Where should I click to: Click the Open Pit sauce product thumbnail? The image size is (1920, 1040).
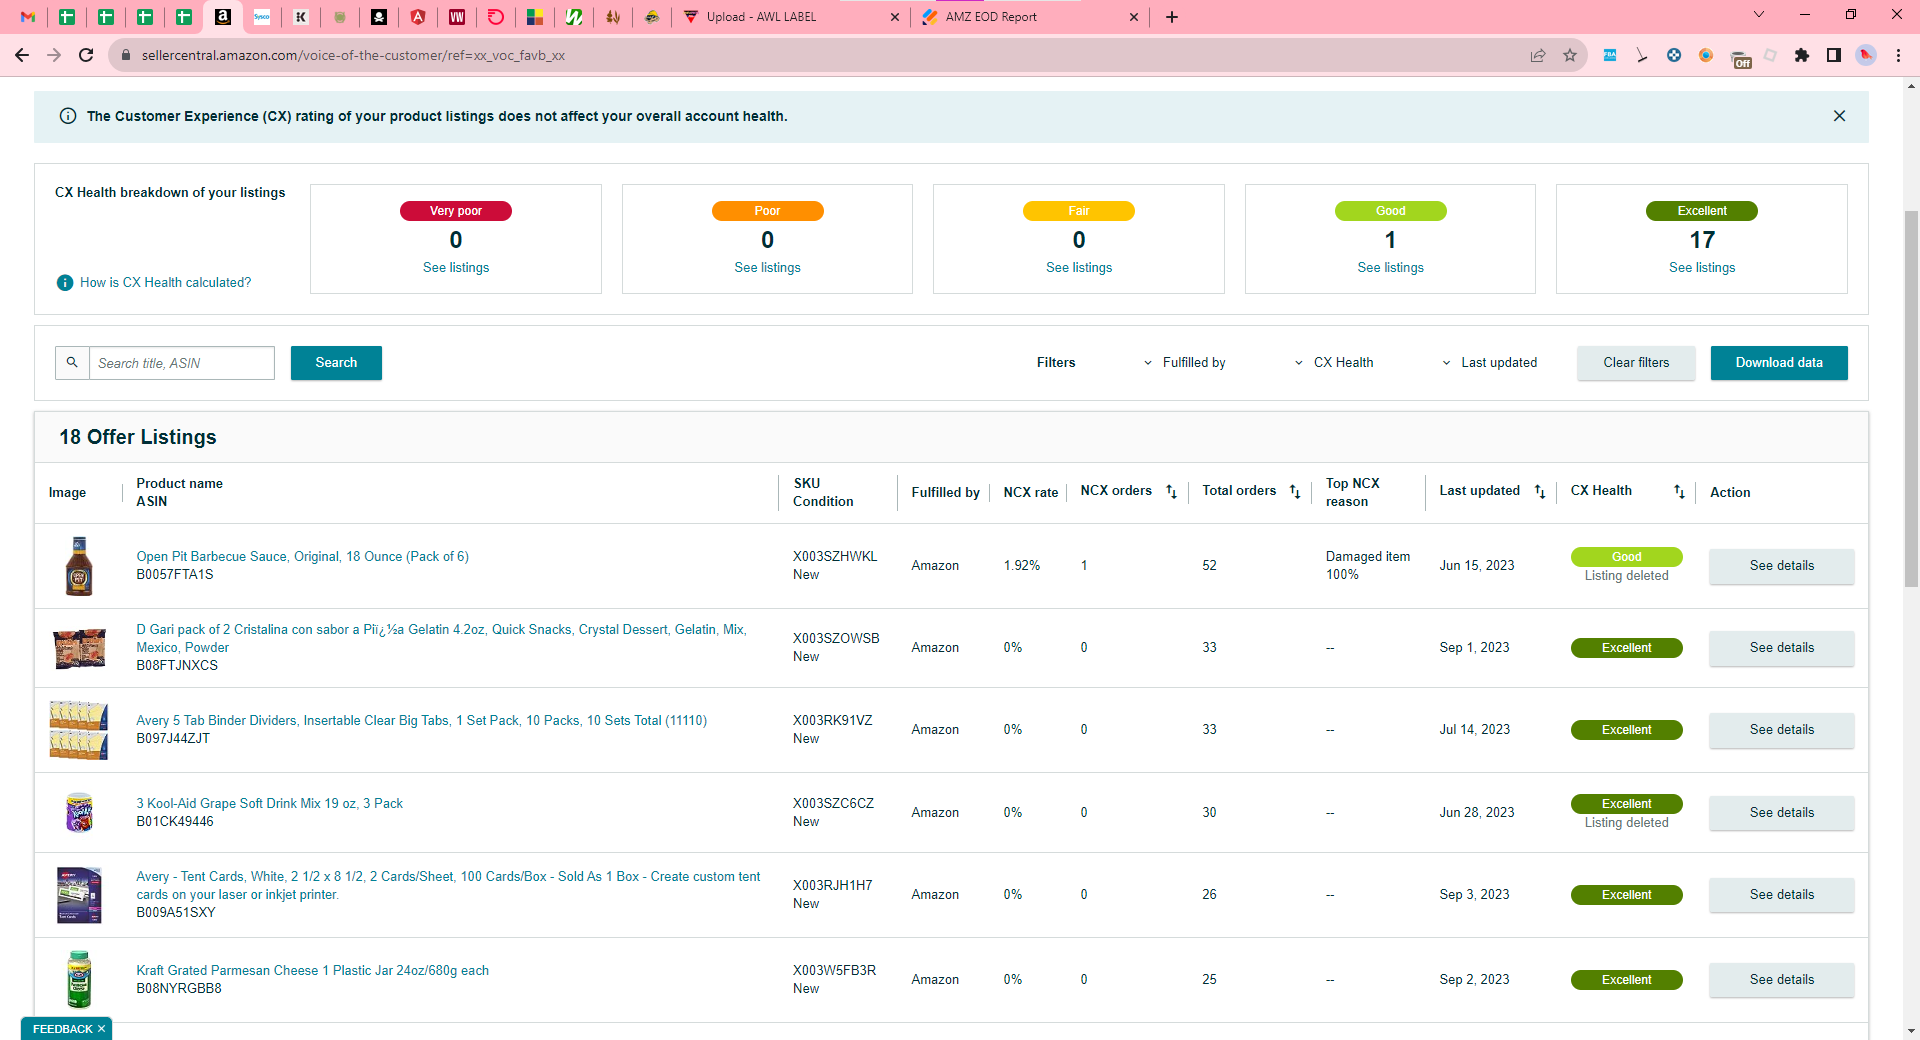pos(79,566)
